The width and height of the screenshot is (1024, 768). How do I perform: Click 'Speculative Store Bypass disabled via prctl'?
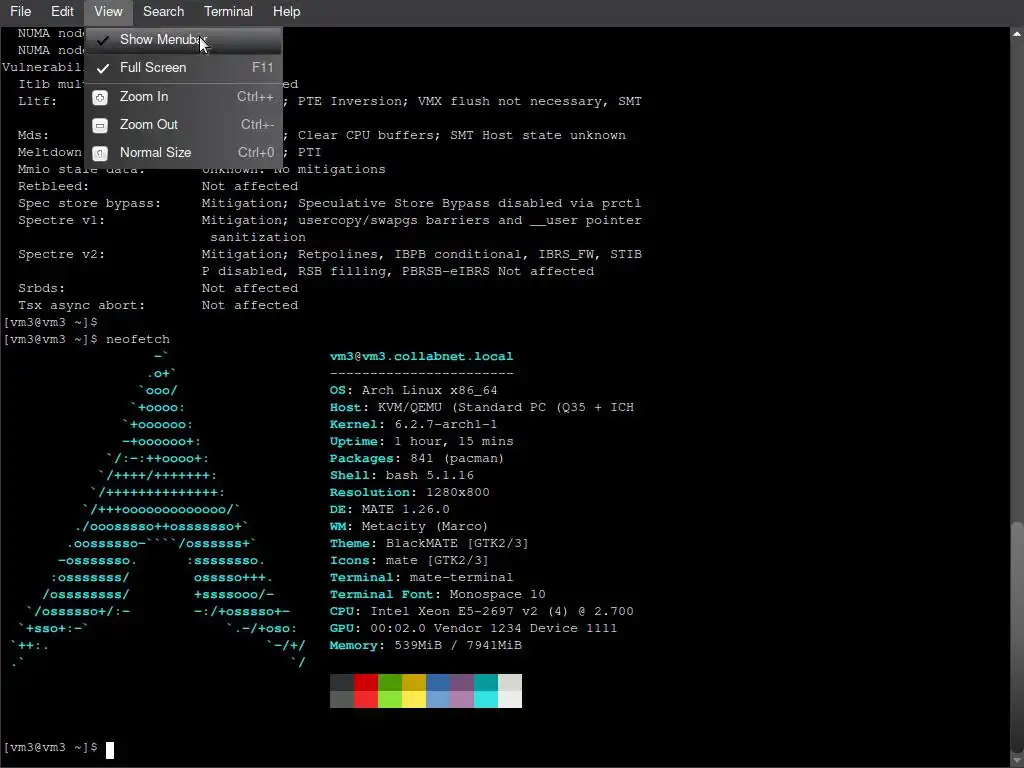[470, 204]
